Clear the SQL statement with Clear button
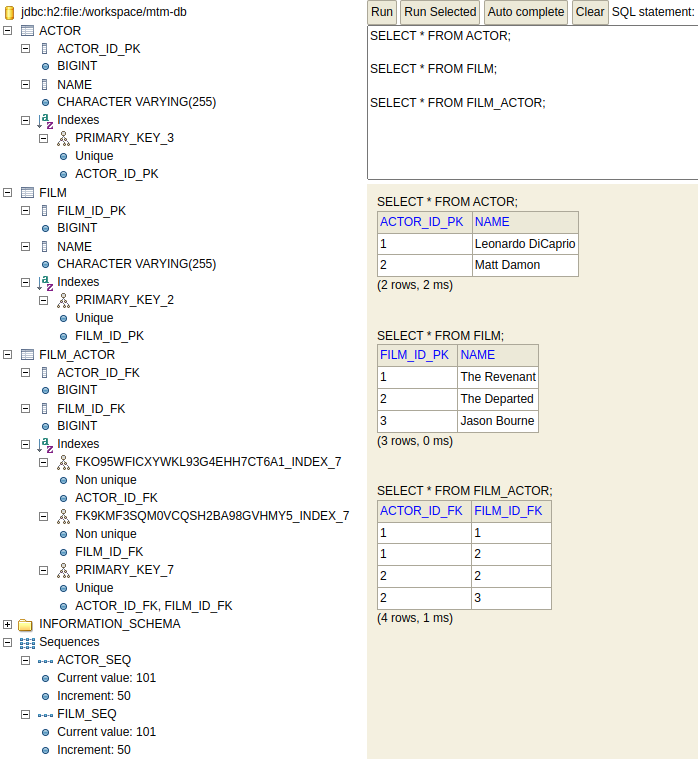 tap(590, 12)
